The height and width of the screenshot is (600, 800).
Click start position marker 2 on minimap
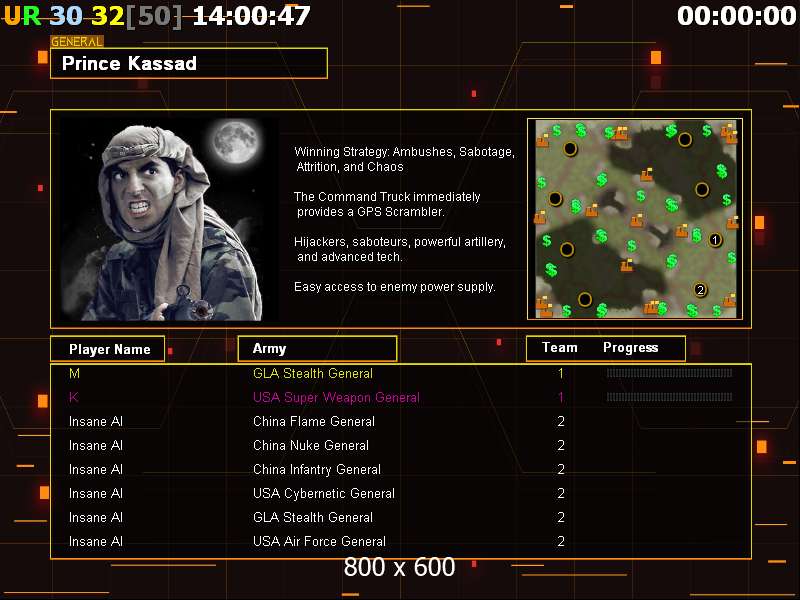[x=701, y=290]
